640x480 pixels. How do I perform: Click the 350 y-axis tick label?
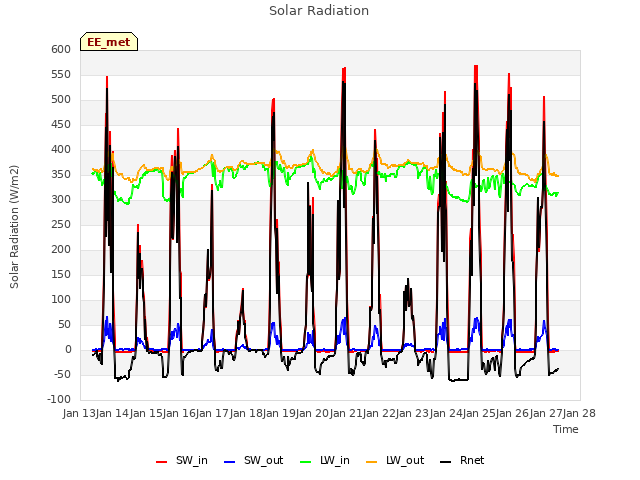[x=61, y=174]
